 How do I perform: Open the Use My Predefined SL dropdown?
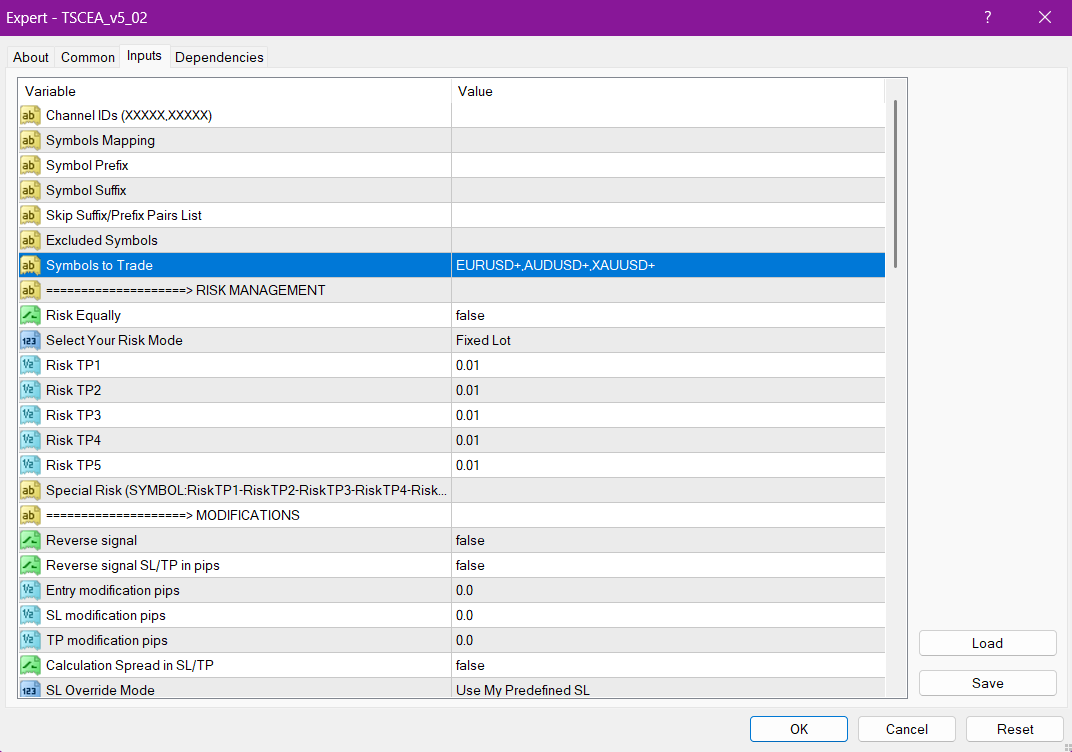coord(668,690)
